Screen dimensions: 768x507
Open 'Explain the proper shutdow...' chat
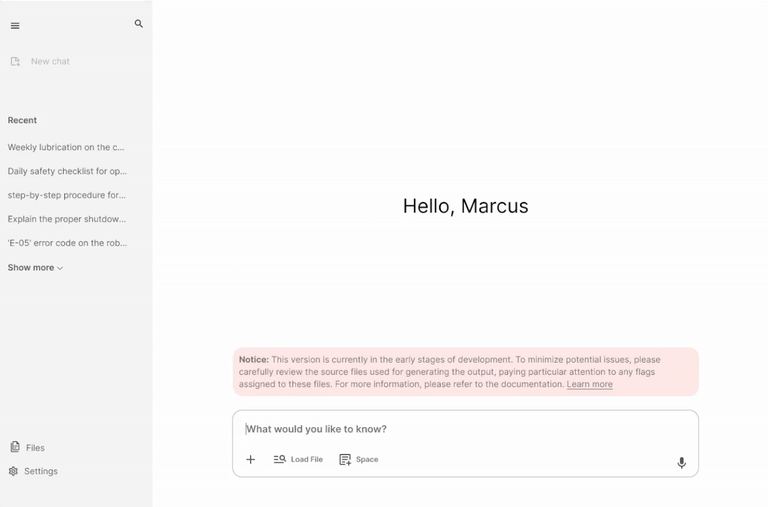coord(67,219)
